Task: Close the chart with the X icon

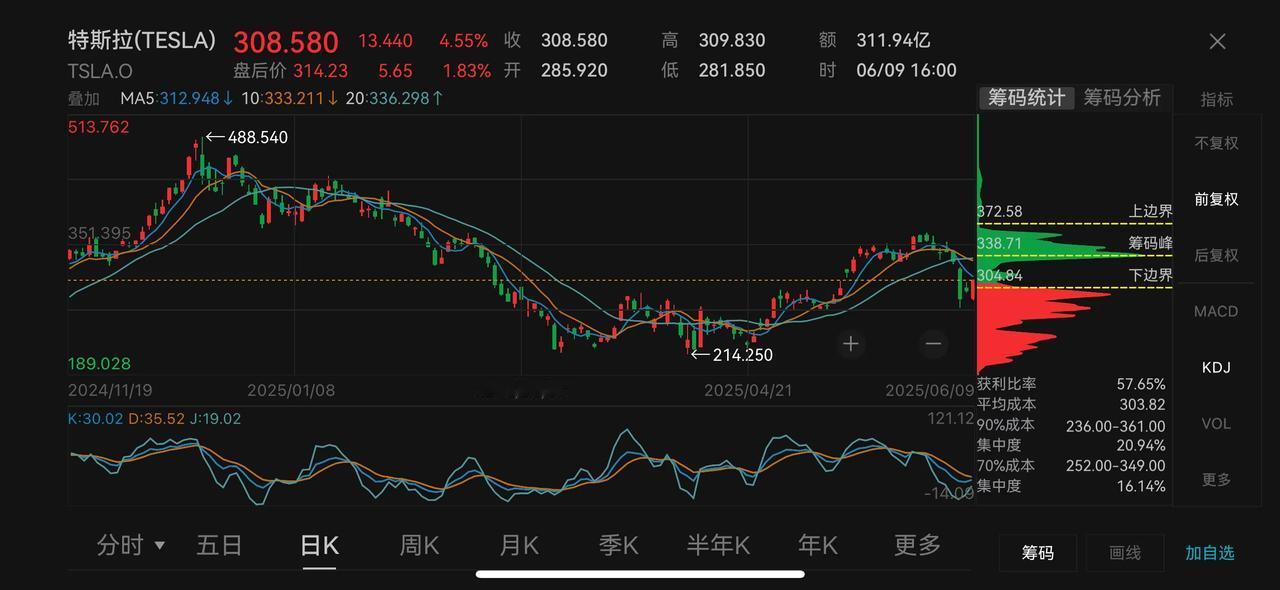Action: [x=1217, y=41]
